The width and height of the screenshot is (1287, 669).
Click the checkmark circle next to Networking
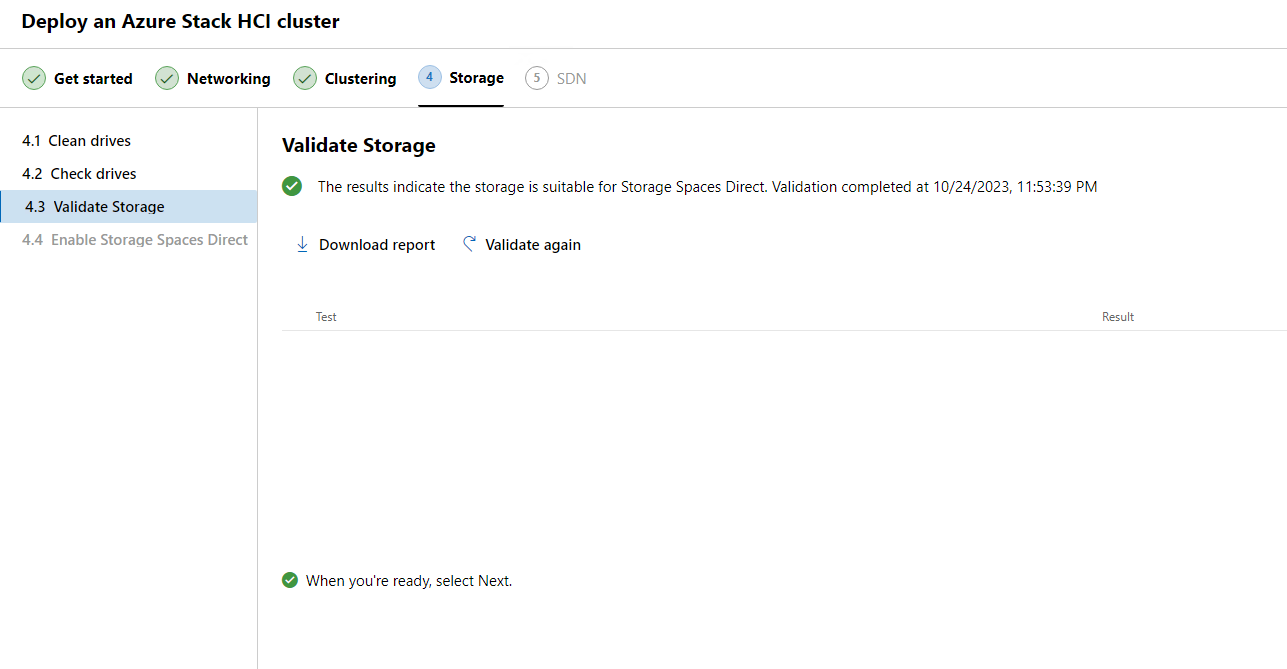[x=167, y=78]
